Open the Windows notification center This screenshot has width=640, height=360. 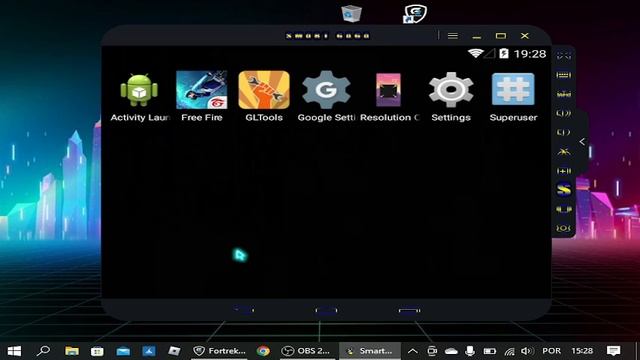coord(613,351)
